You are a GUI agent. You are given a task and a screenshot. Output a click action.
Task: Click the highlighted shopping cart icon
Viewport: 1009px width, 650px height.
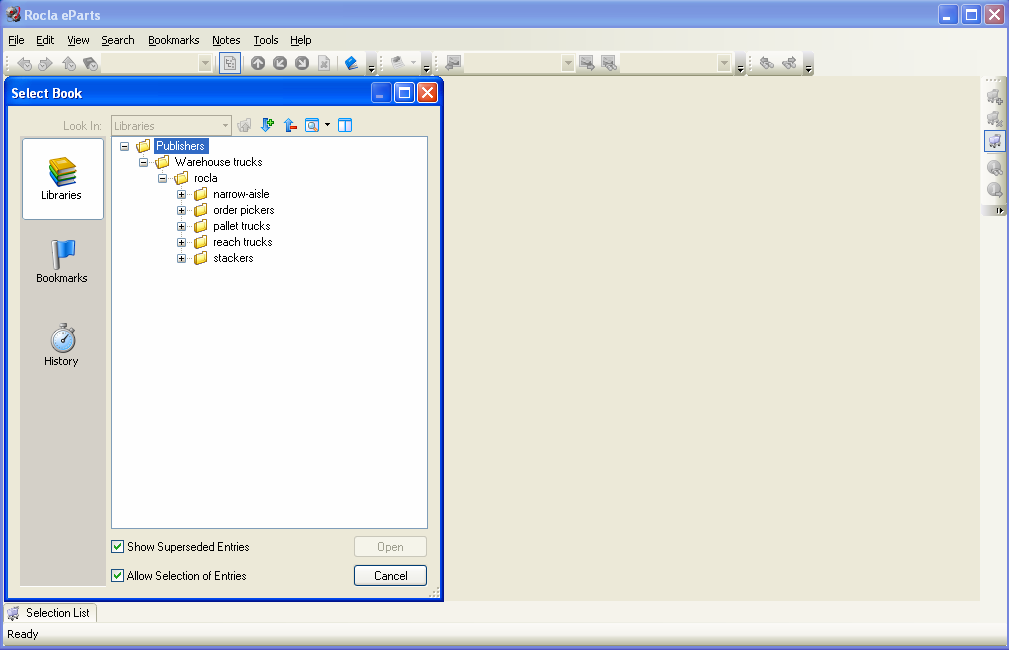(x=995, y=141)
